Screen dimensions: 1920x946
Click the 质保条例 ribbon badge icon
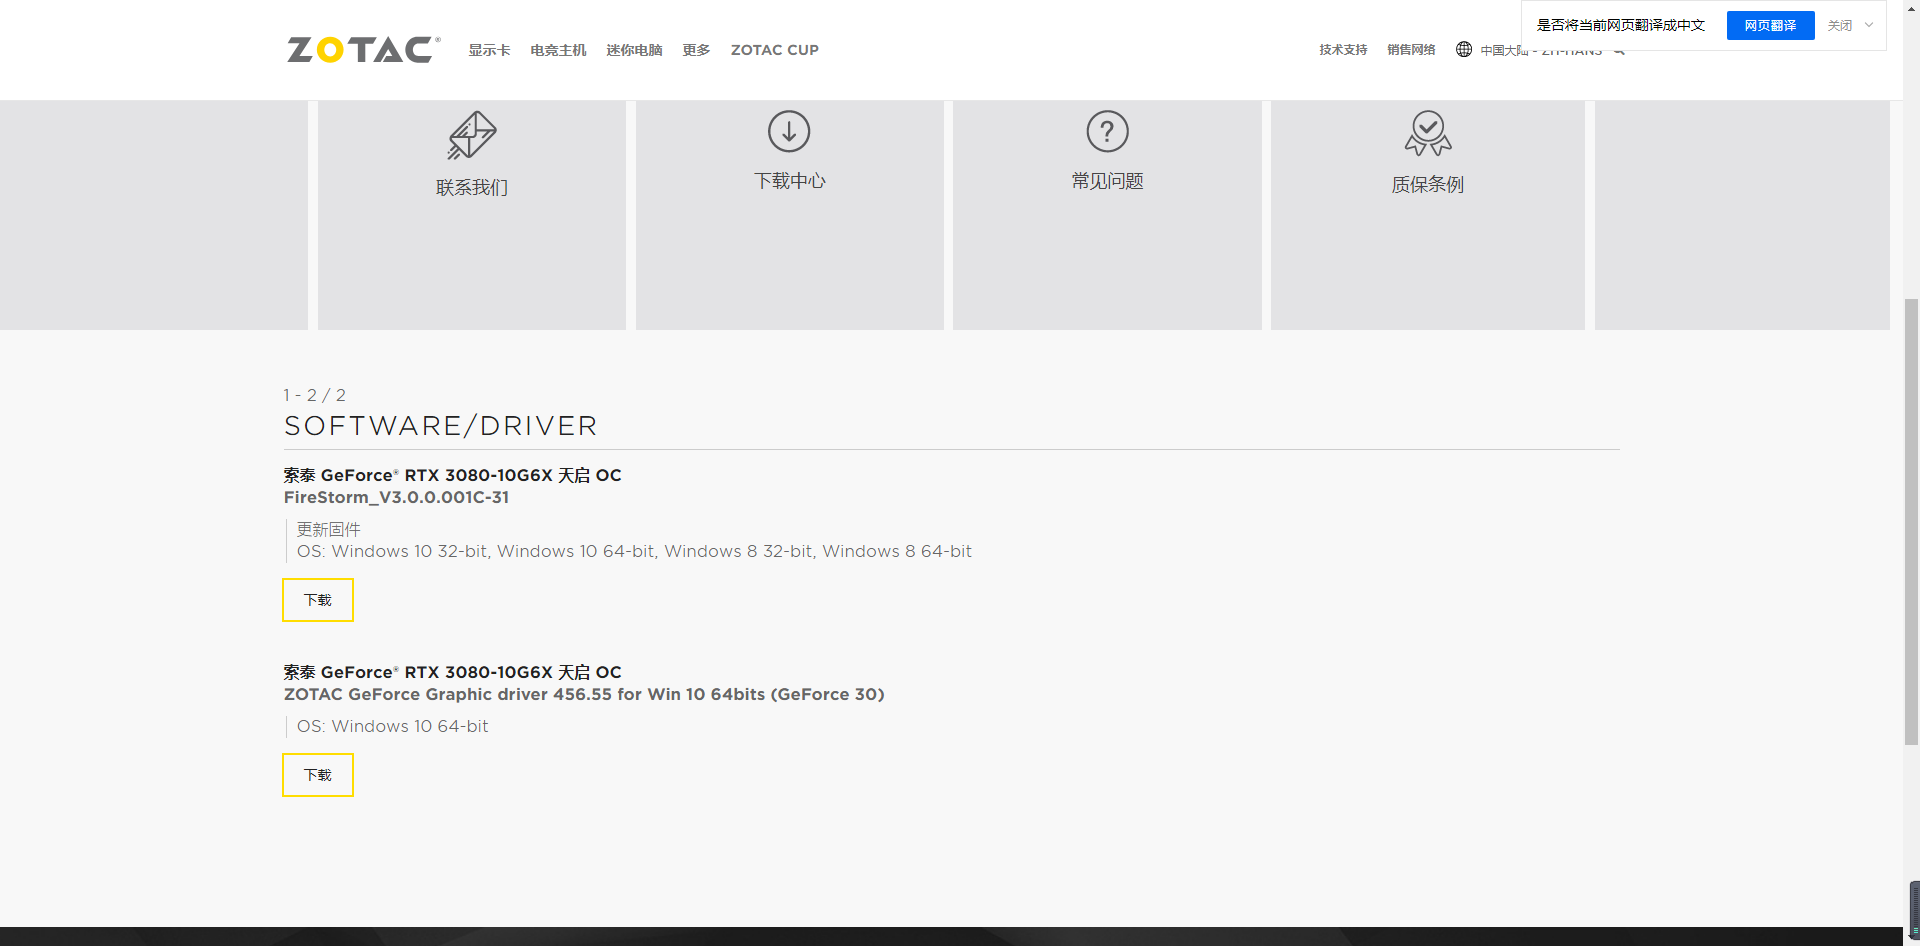[x=1428, y=133]
